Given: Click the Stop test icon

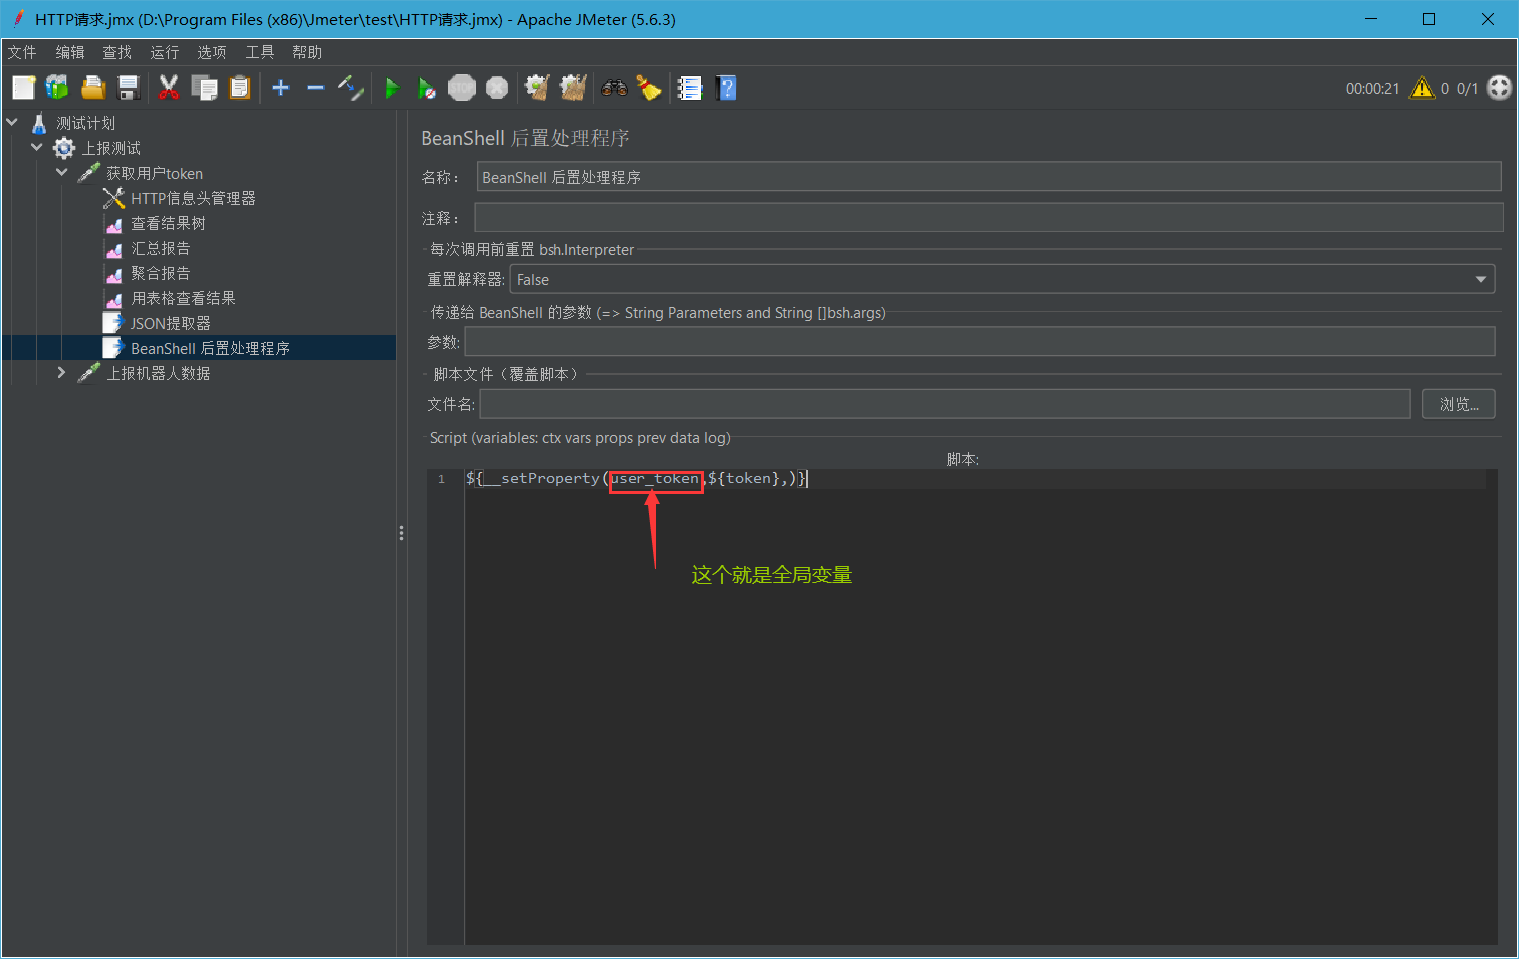Looking at the screenshot, I should click(462, 88).
